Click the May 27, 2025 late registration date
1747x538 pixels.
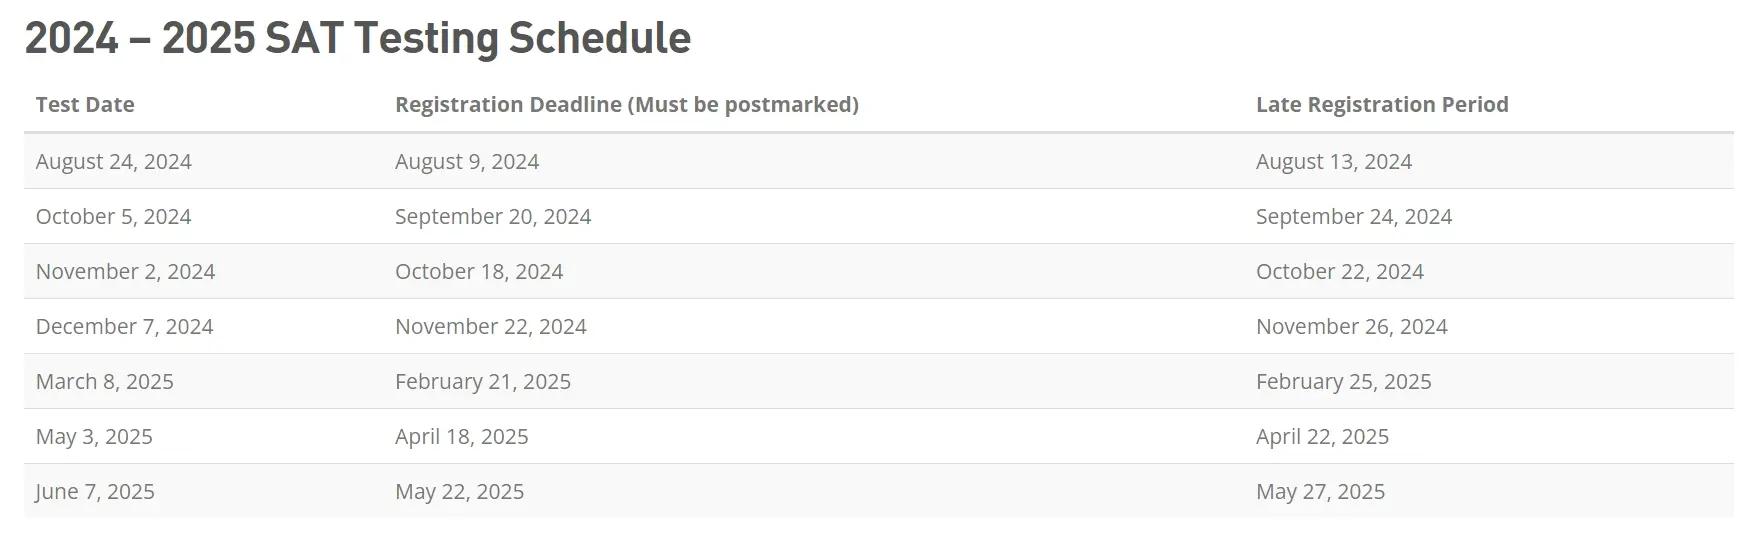click(1320, 492)
